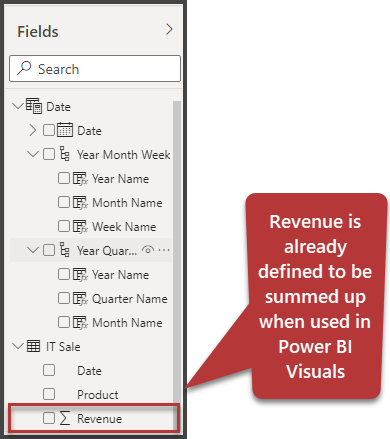Click calculated column icon of first Year Name
The width and height of the screenshot is (390, 439).
point(80,179)
